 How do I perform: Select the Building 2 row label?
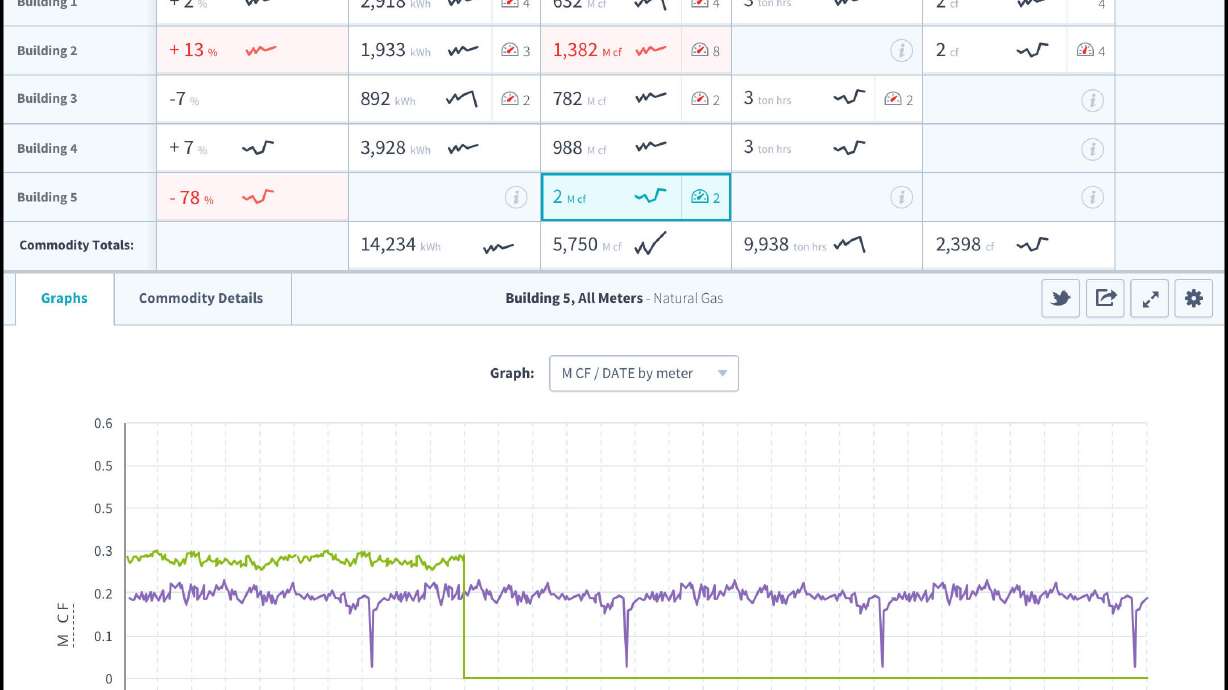(47, 50)
